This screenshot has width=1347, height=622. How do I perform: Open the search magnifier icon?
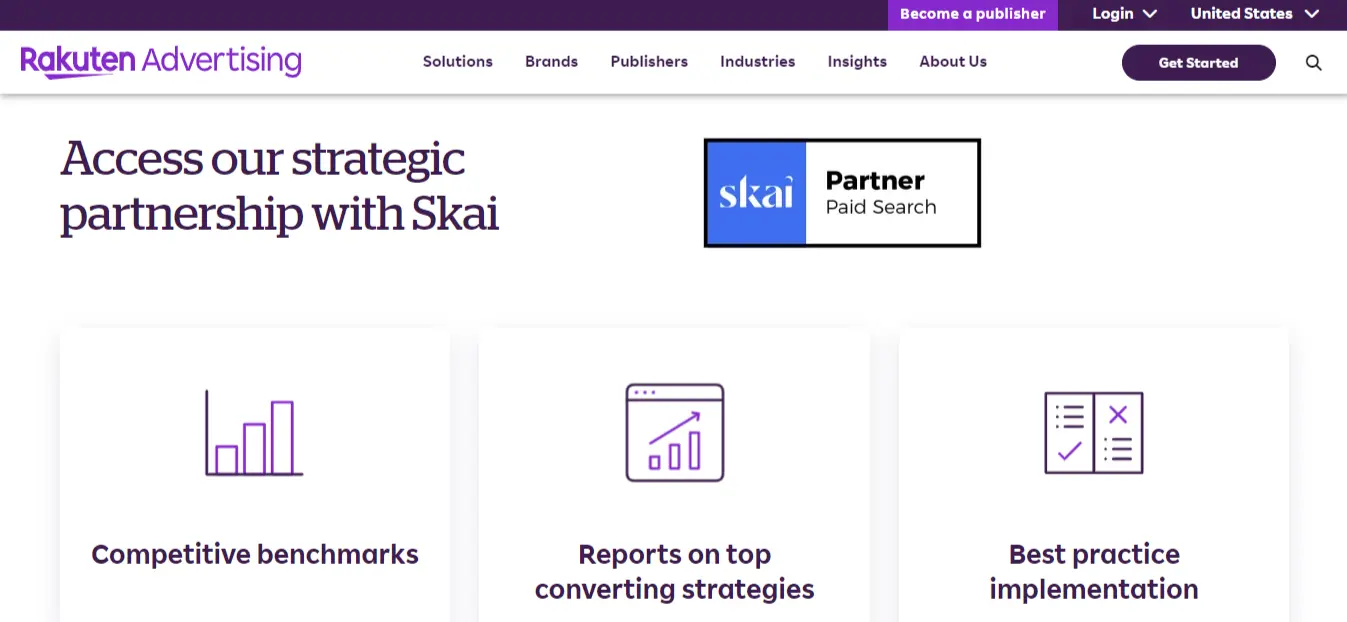tap(1313, 63)
